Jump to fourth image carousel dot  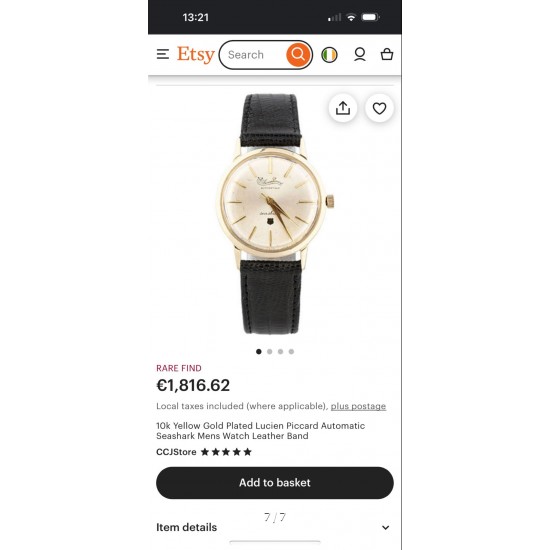[291, 351]
